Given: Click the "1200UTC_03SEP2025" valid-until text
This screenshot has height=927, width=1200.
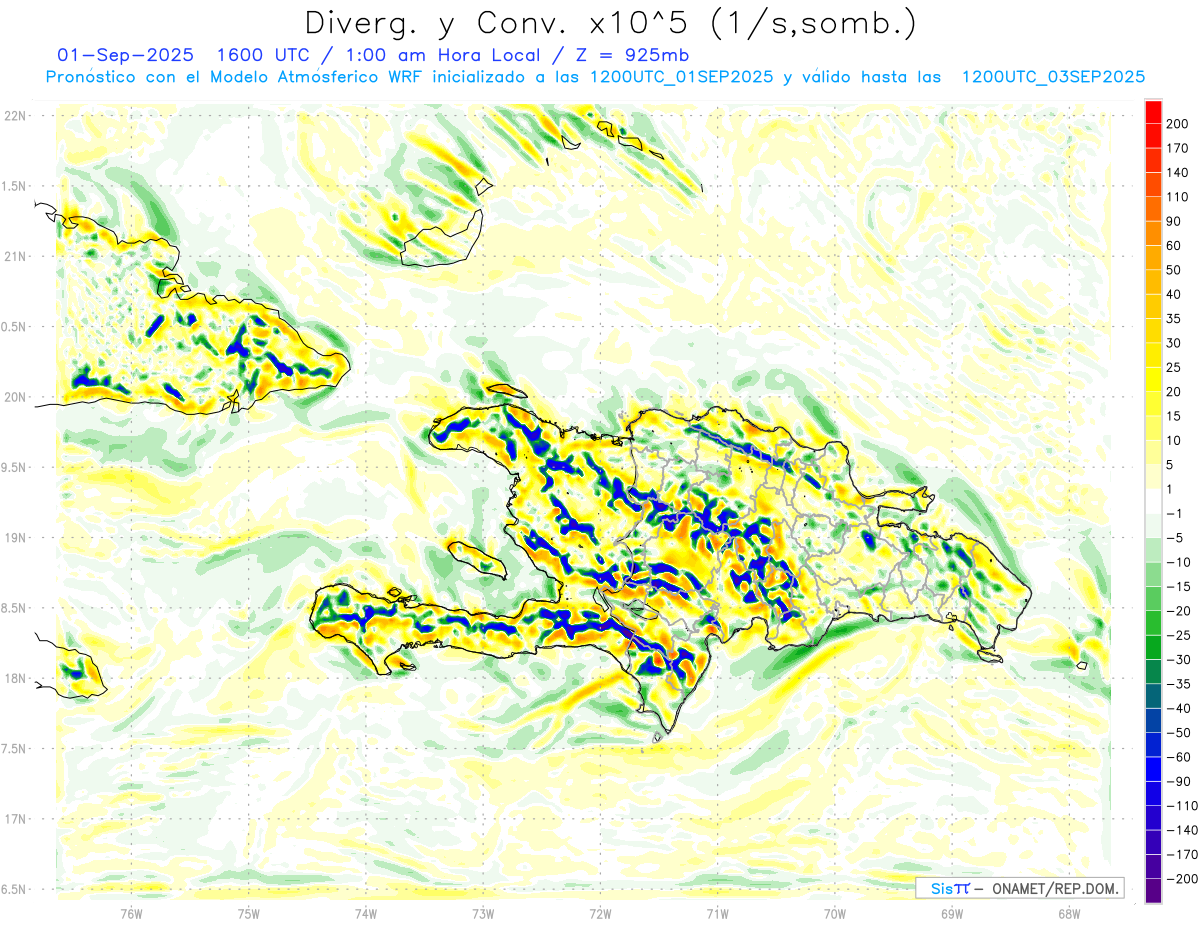Looking at the screenshot, I should coord(1053,77).
